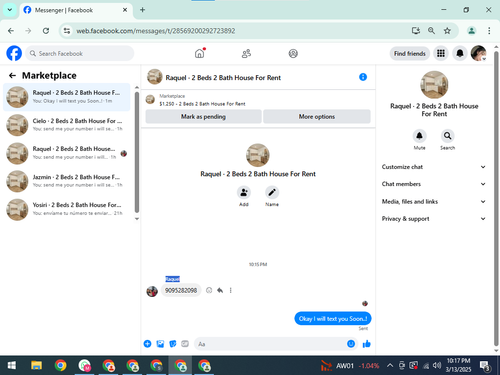This screenshot has height=375, width=500.
Task: Click the 'Okay I will text you Soon..!' bubble
Action: (x=333, y=318)
